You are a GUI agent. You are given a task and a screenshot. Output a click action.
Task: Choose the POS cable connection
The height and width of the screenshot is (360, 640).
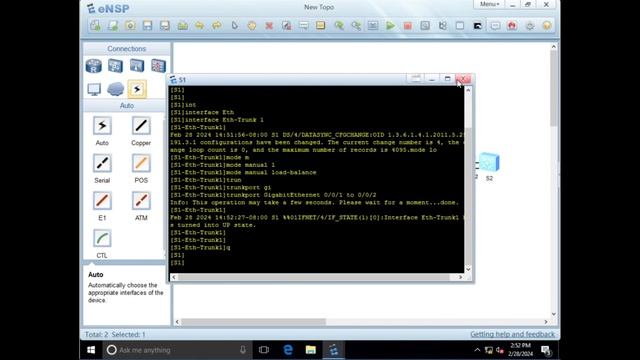click(x=141, y=163)
